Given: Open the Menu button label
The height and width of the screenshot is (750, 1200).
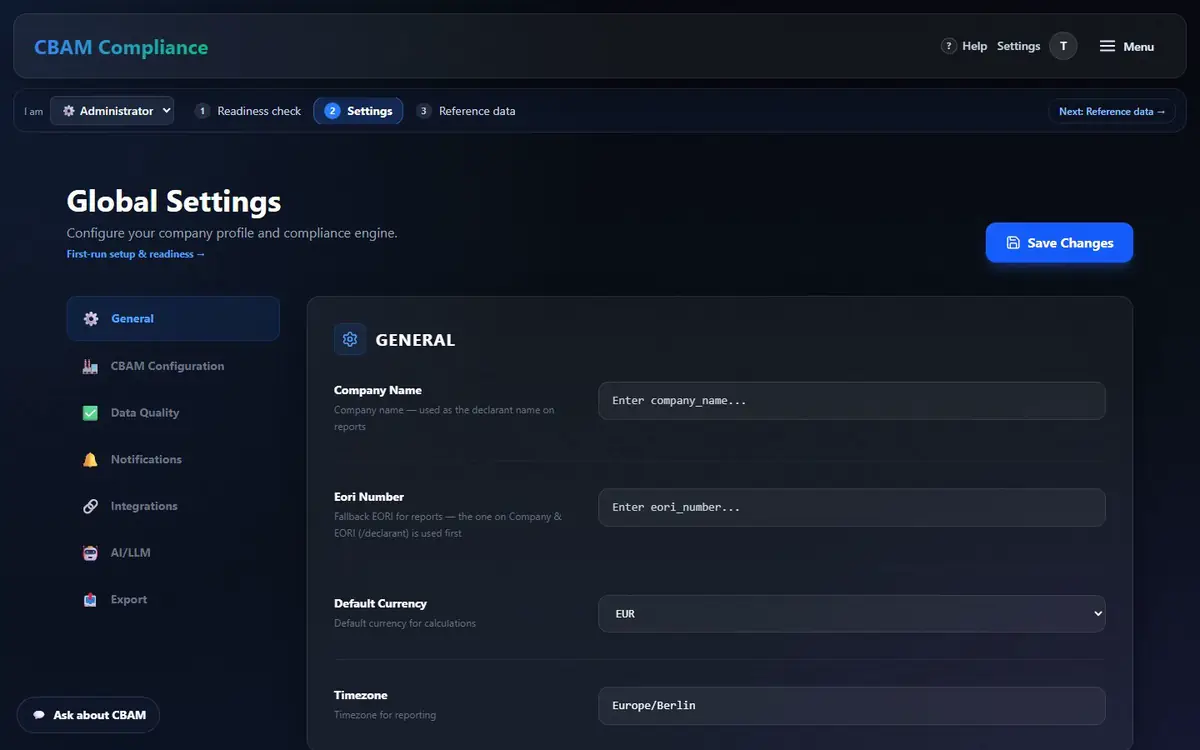Looking at the screenshot, I should click(1139, 47).
